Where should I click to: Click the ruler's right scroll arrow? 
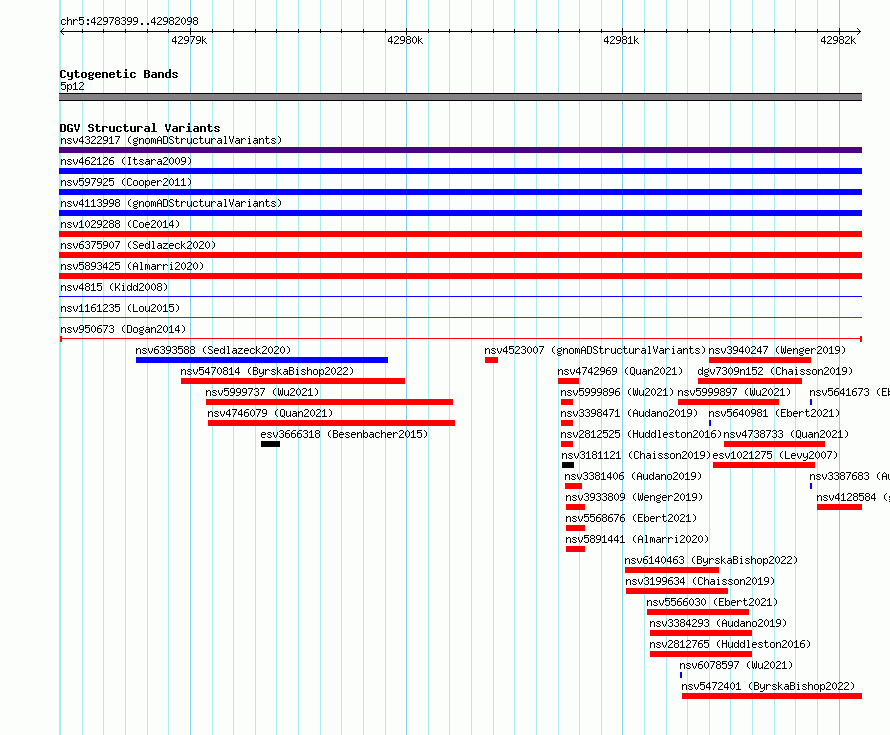tap(859, 32)
